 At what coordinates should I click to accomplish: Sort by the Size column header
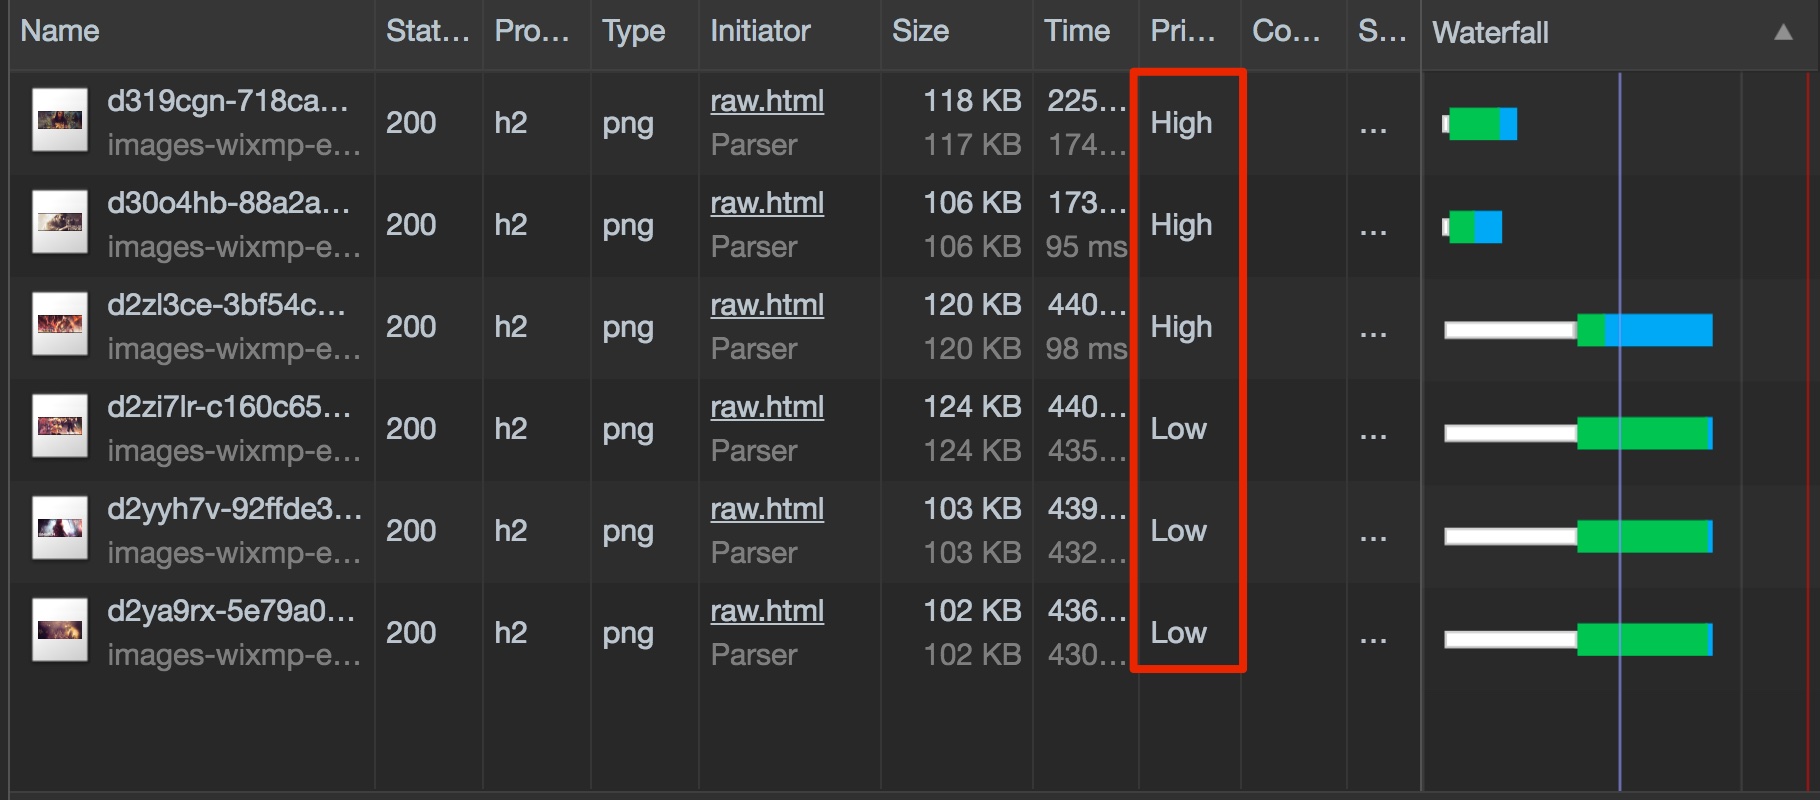920,31
